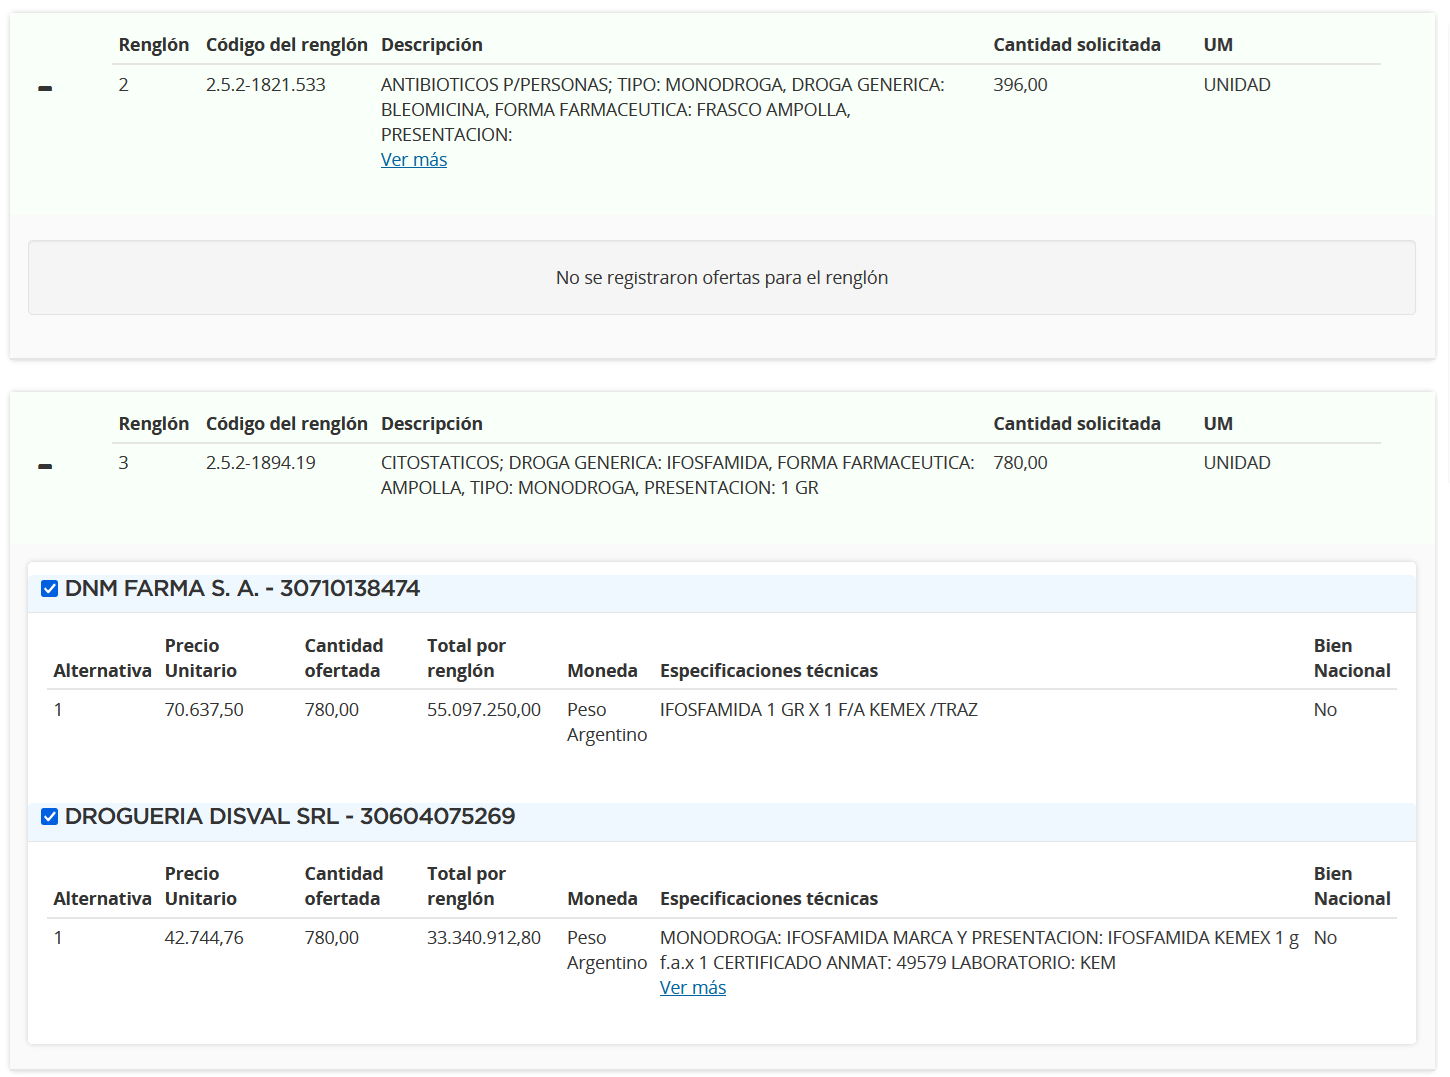
Task: Click the 'Cantidad solicitada' header of renglón 2
Action: 1077,45
